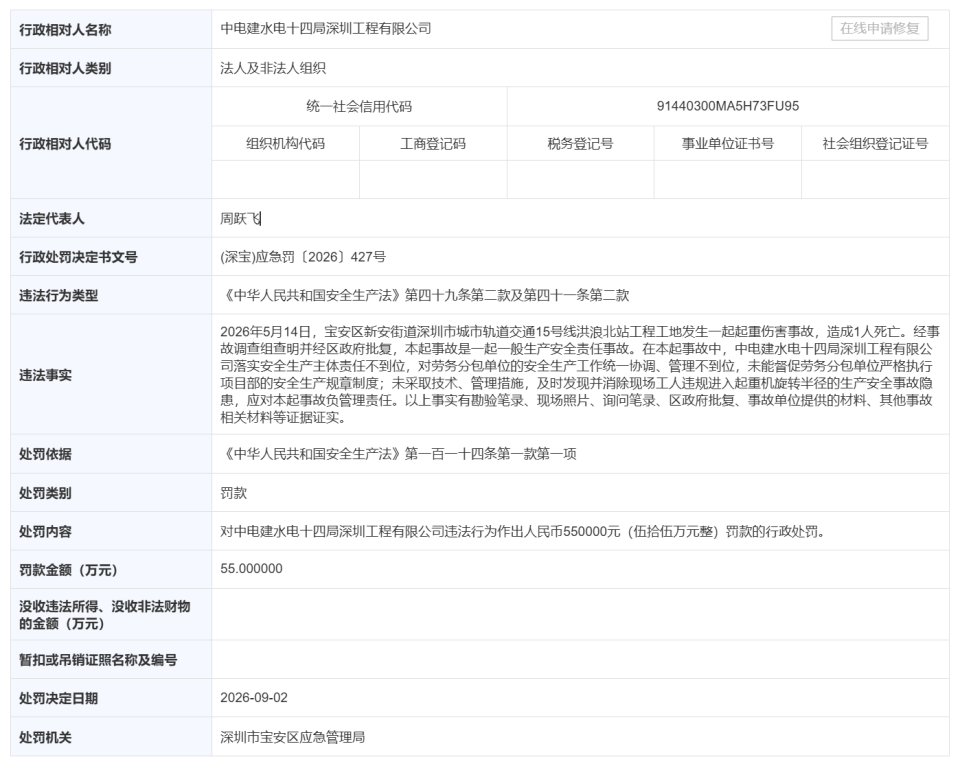Click the legal representative name 周跃飞

point(241,219)
